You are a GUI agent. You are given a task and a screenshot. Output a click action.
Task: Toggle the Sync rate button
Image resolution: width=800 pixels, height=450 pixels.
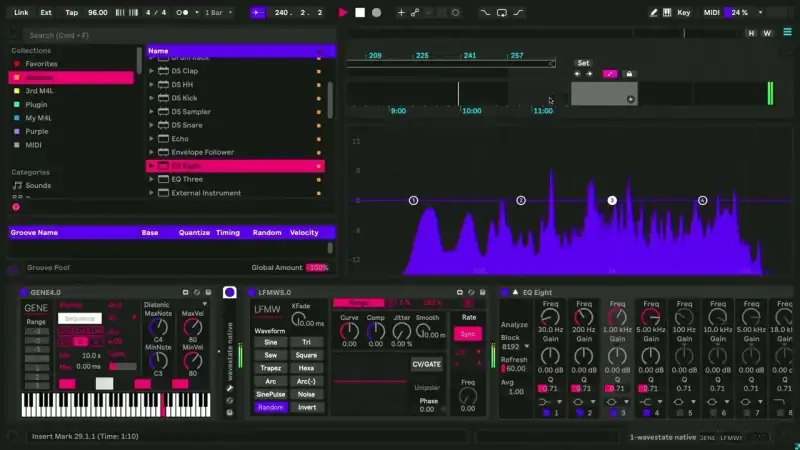click(468, 334)
